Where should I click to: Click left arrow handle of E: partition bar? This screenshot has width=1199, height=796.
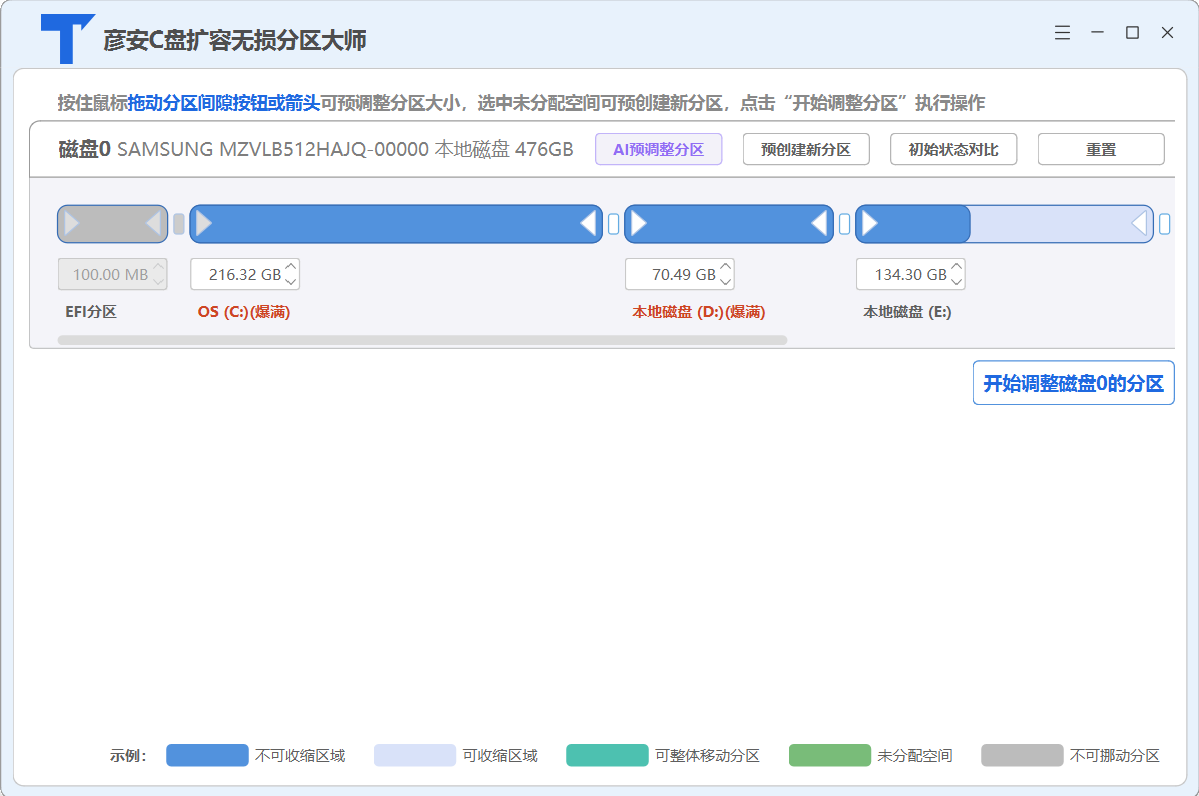tap(869, 224)
